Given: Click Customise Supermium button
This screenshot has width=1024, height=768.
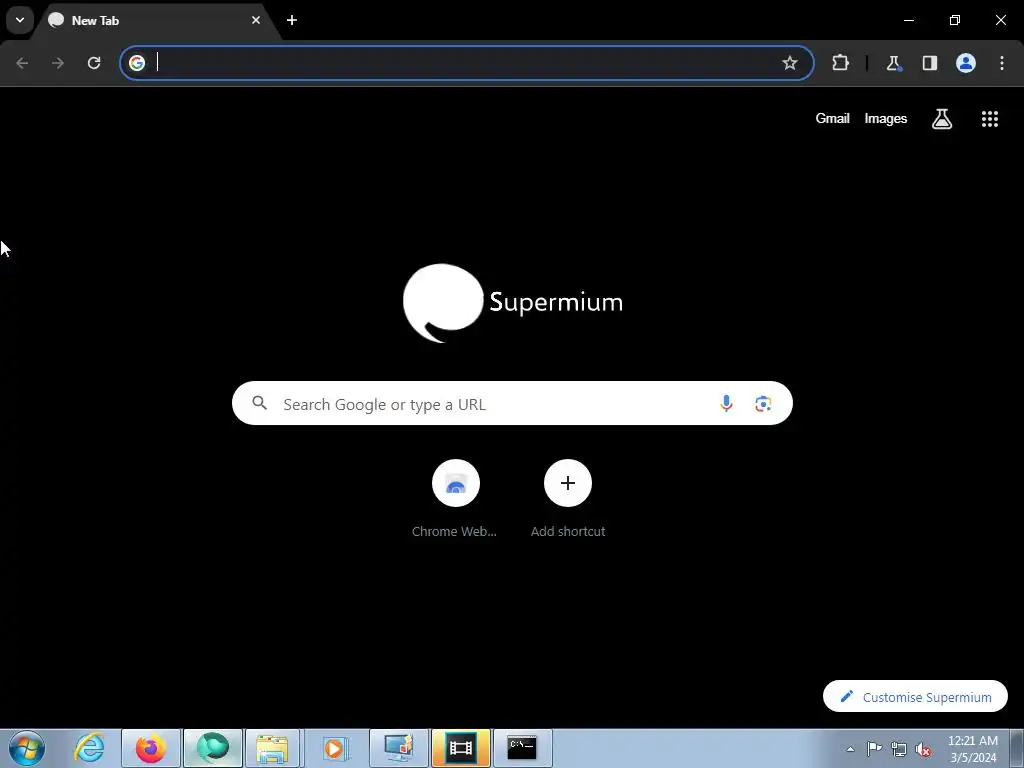Looking at the screenshot, I should [x=915, y=697].
